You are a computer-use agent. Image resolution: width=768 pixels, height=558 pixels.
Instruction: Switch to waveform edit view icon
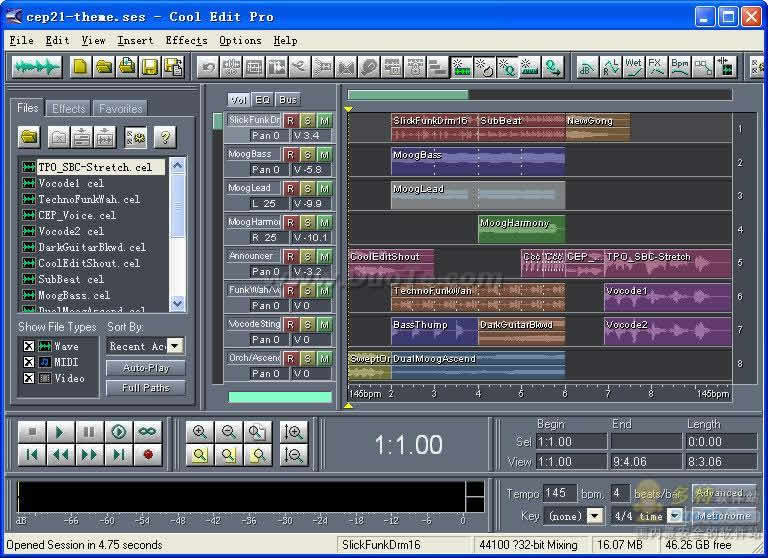37,67
